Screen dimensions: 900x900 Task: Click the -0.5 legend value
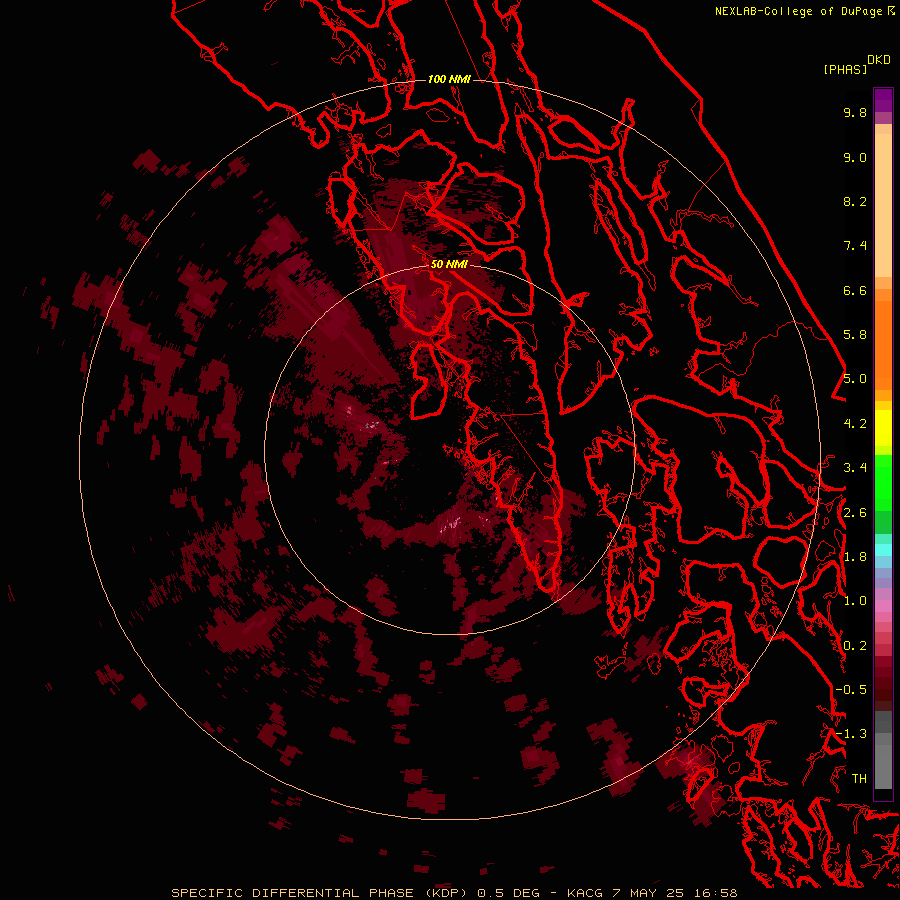851,690
